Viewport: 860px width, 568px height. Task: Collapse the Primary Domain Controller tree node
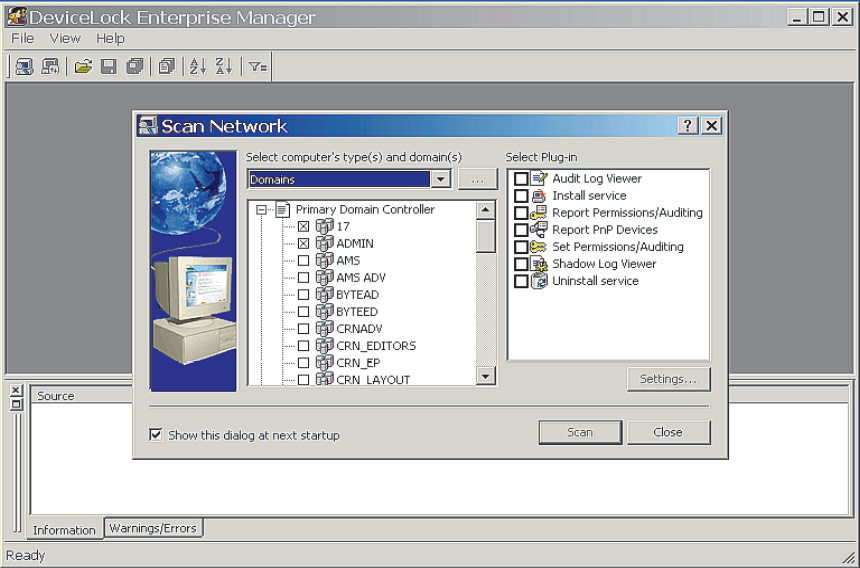(262, 210)
